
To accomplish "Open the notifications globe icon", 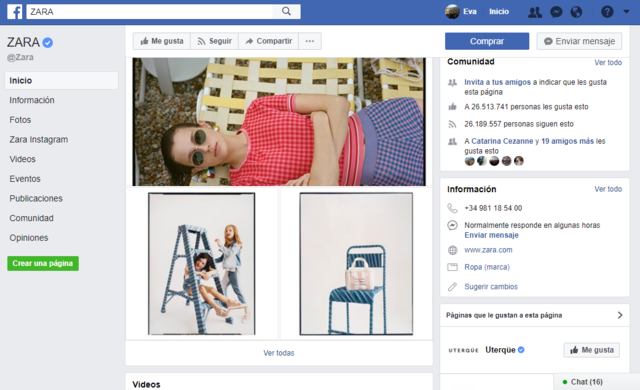I will pyautogui.click(x=576, y=12).
